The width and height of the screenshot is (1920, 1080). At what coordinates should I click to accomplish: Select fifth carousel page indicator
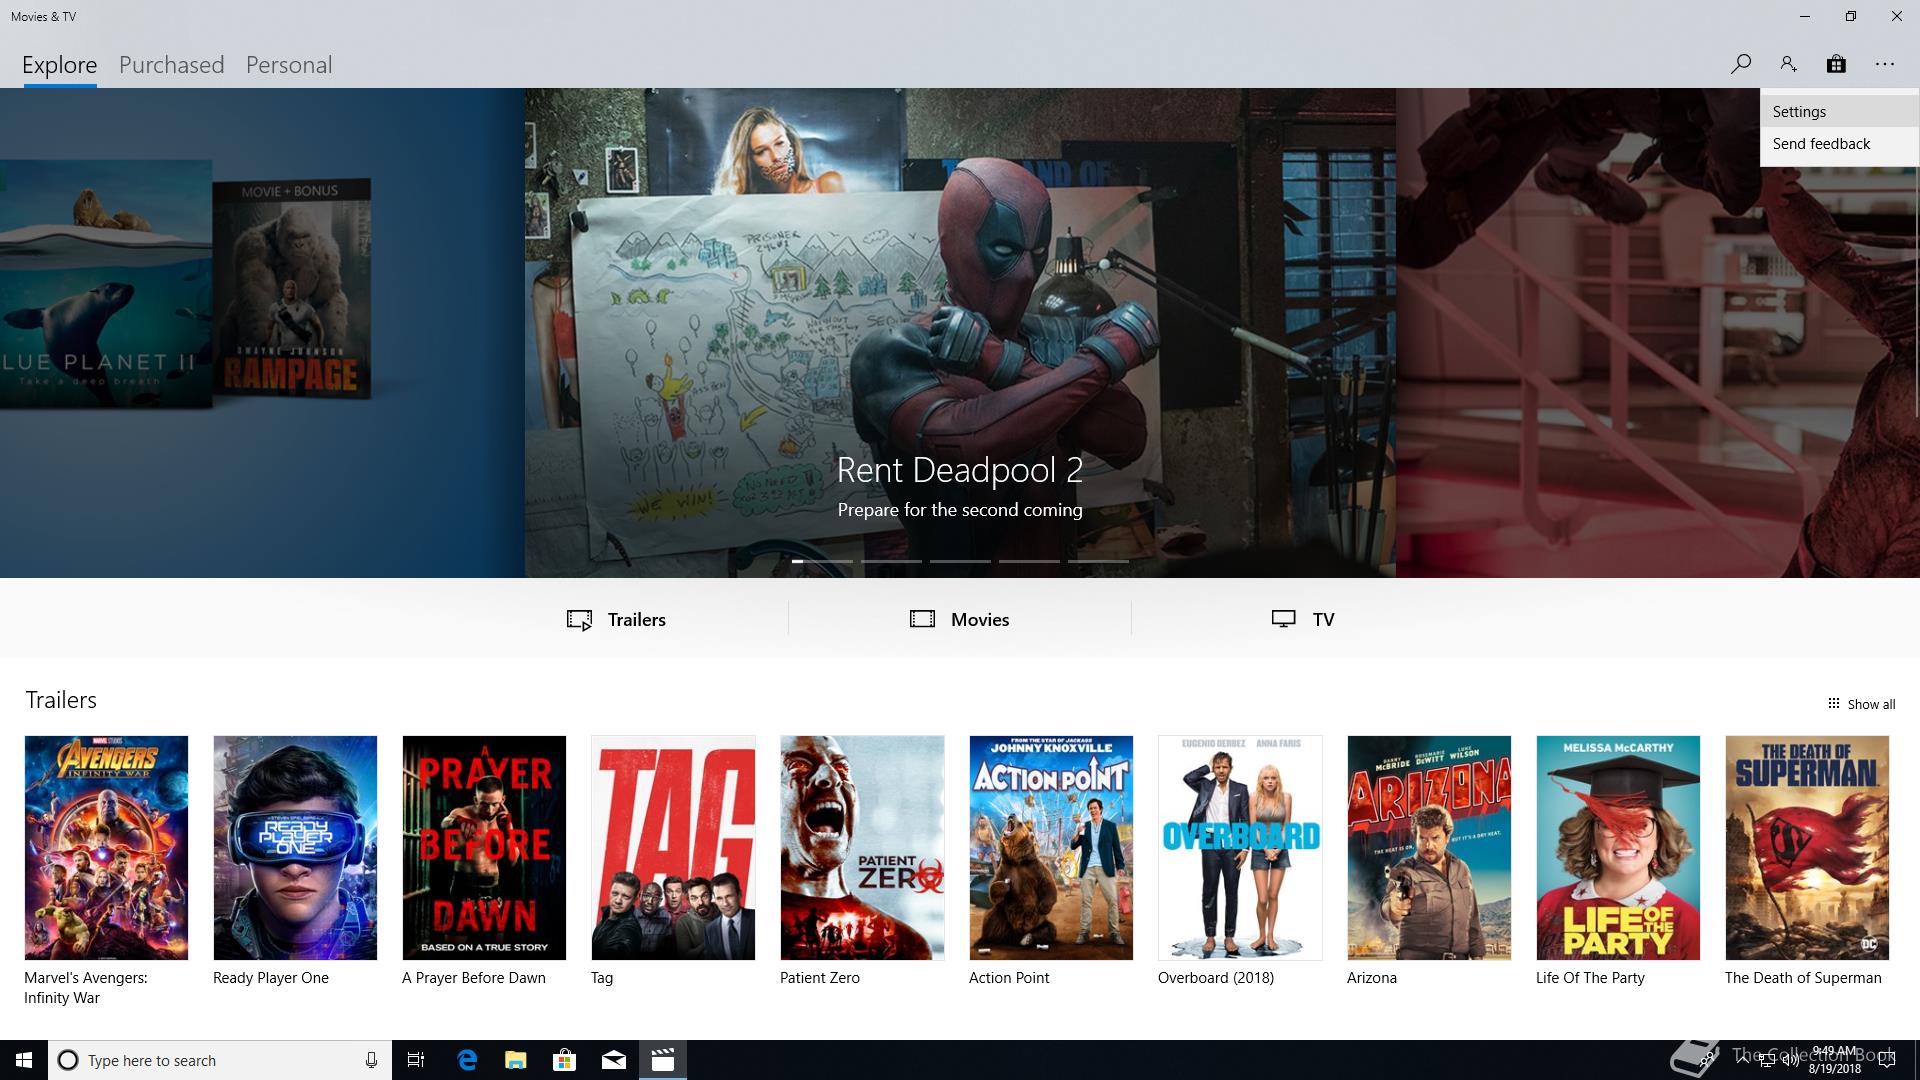1098,561
